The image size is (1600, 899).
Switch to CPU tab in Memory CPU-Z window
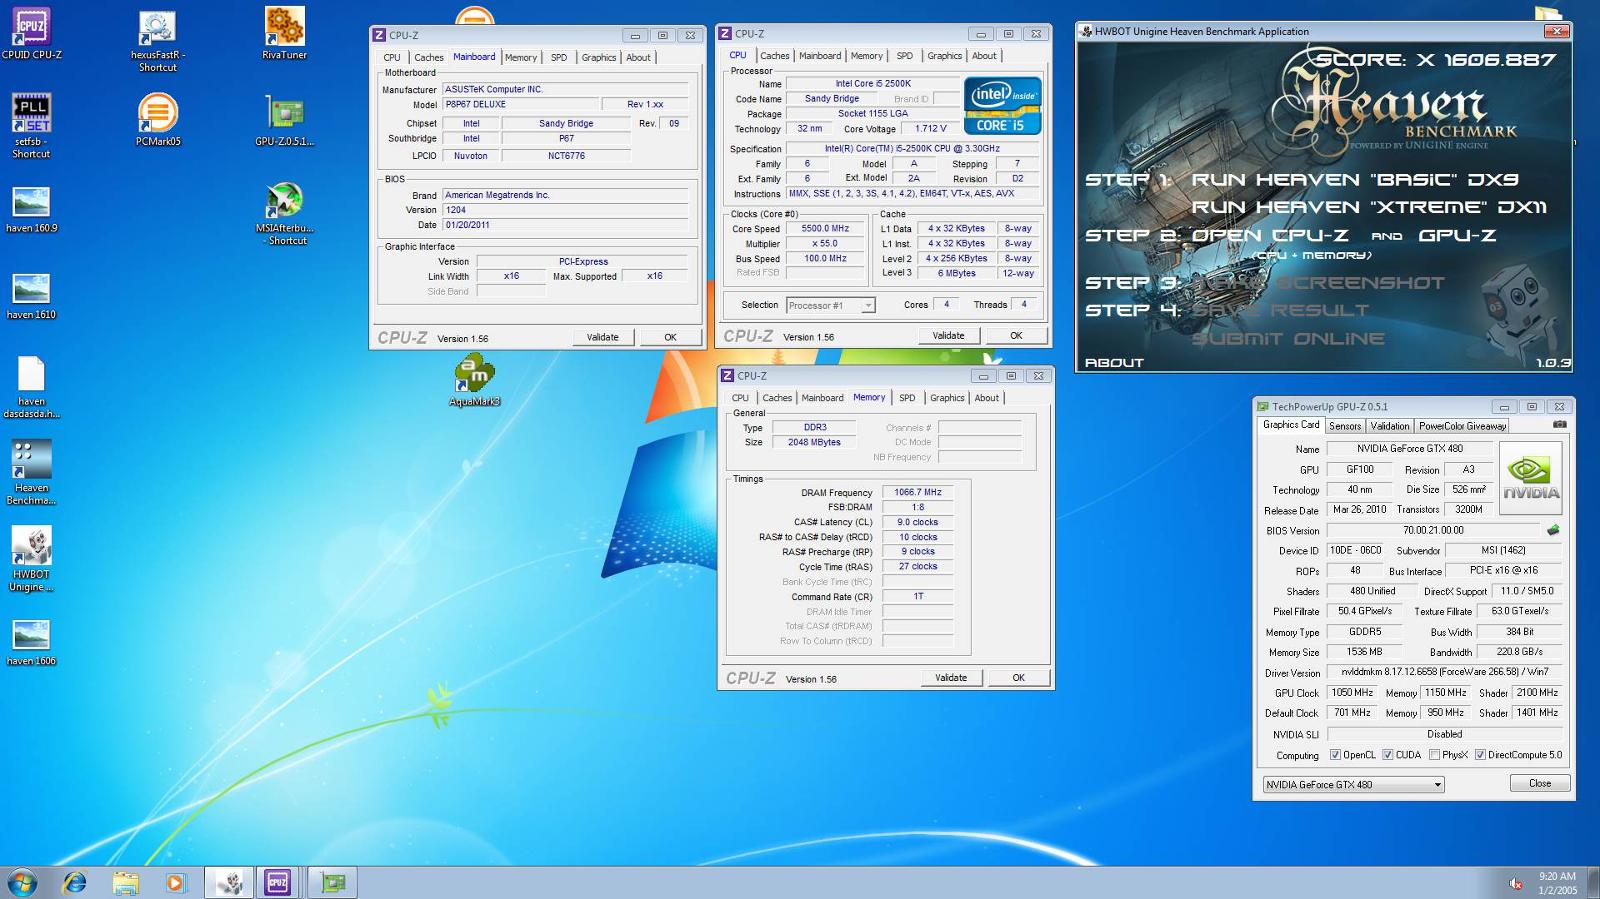[x=740, y=398]
